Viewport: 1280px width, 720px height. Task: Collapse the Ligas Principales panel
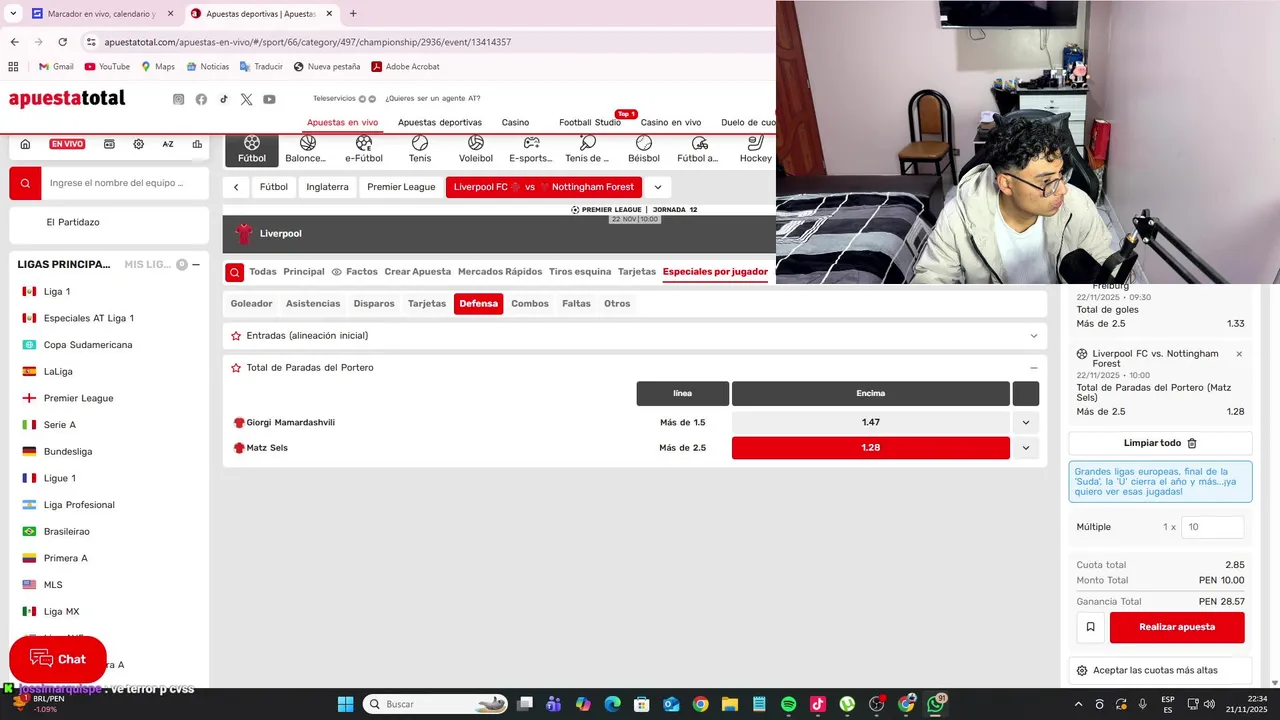tap(196, 265)
